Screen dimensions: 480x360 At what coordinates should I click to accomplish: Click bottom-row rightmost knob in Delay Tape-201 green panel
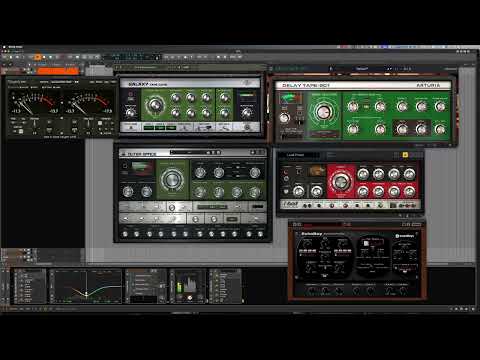pyautogui.click(x=440, y=129)
